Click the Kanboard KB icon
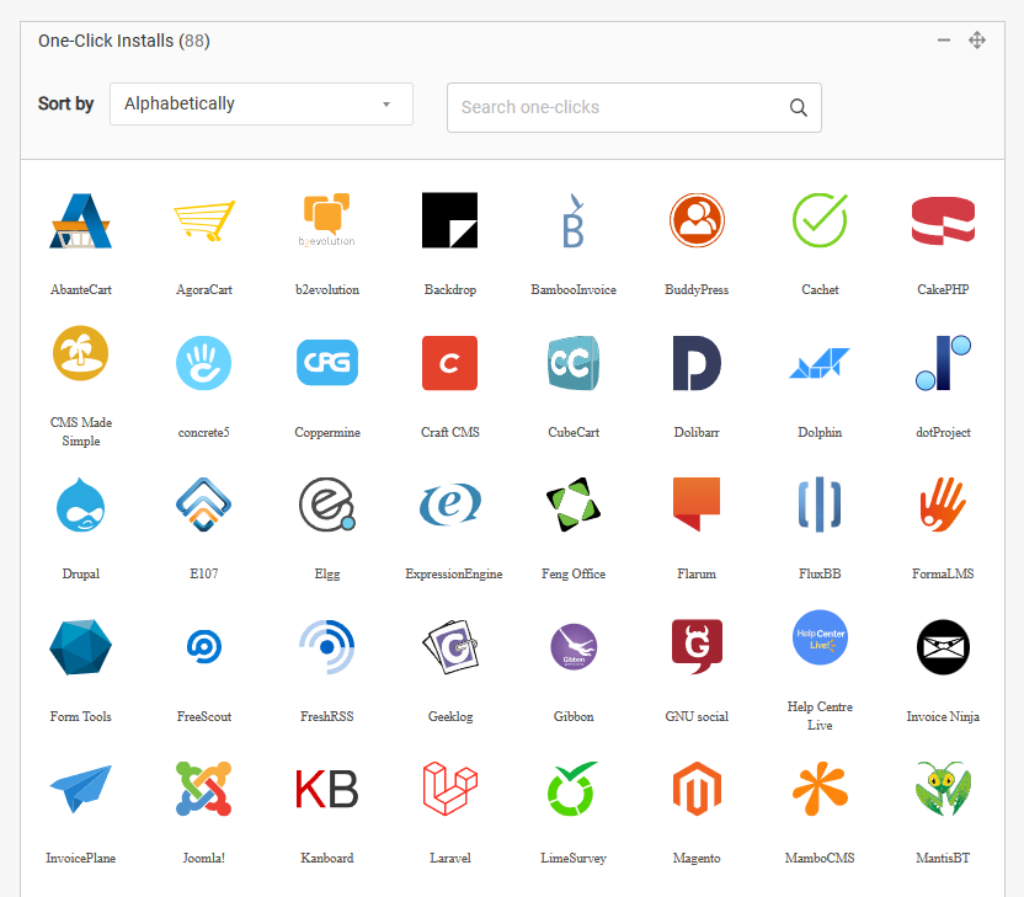This screenshot has width=1024, height=897. click(x=327, y=789)
